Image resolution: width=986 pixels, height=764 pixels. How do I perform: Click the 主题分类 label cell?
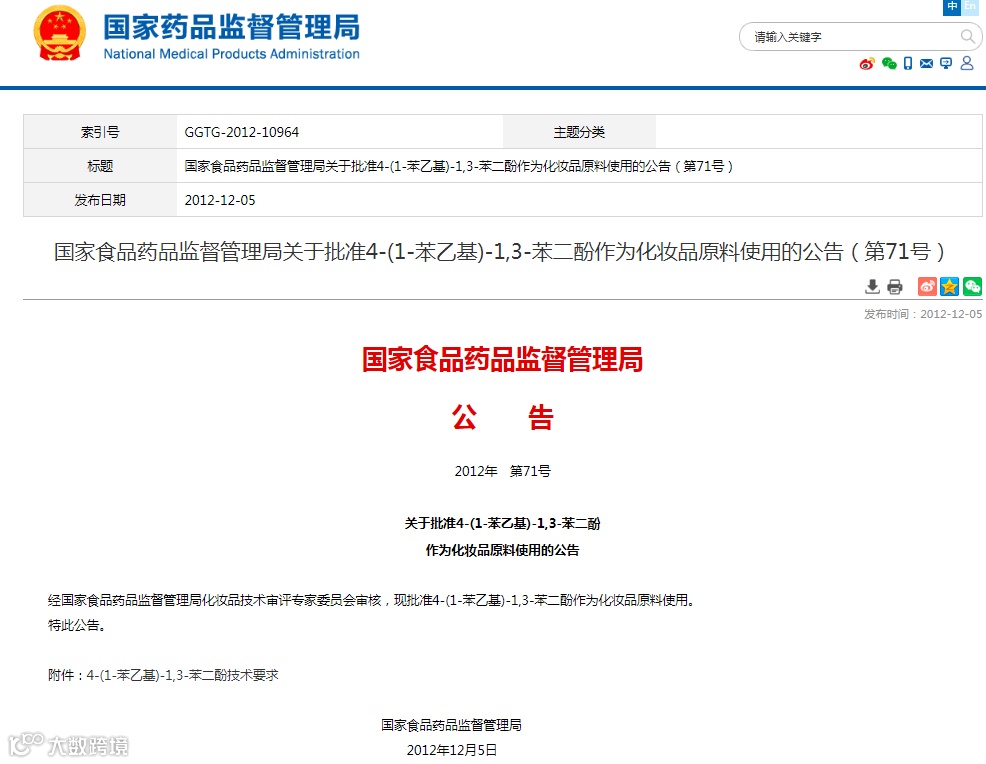pyautogui.click(x=579, y=132)
